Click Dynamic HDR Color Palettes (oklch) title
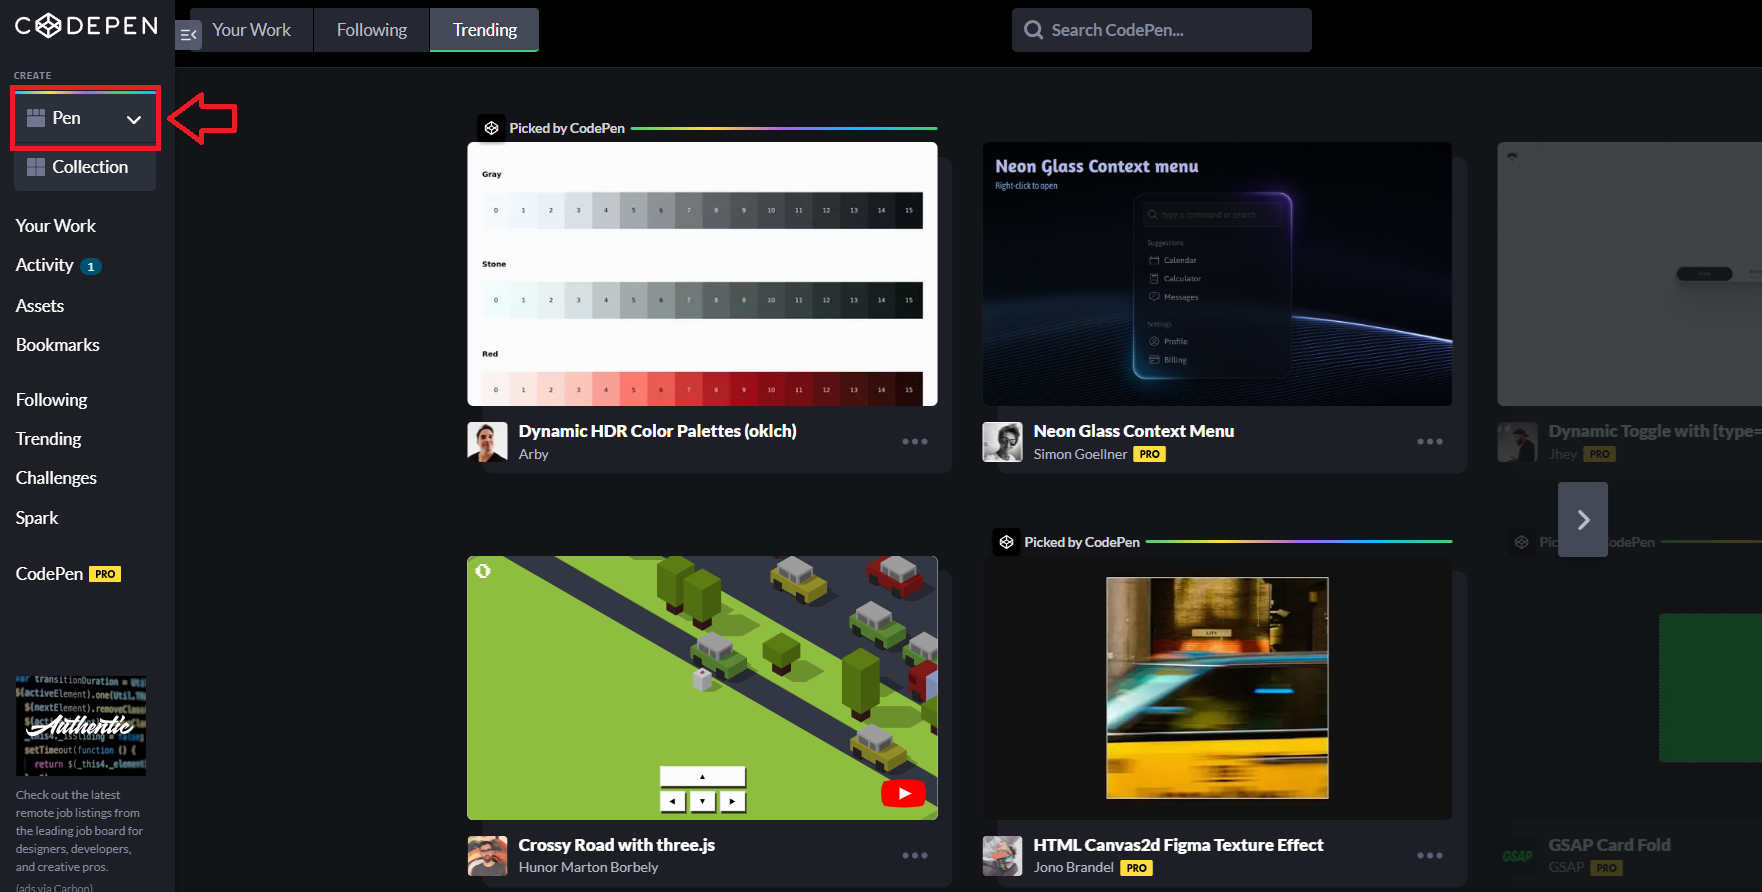This screenshot has height=892, width=1762. [x=658, y=431]
